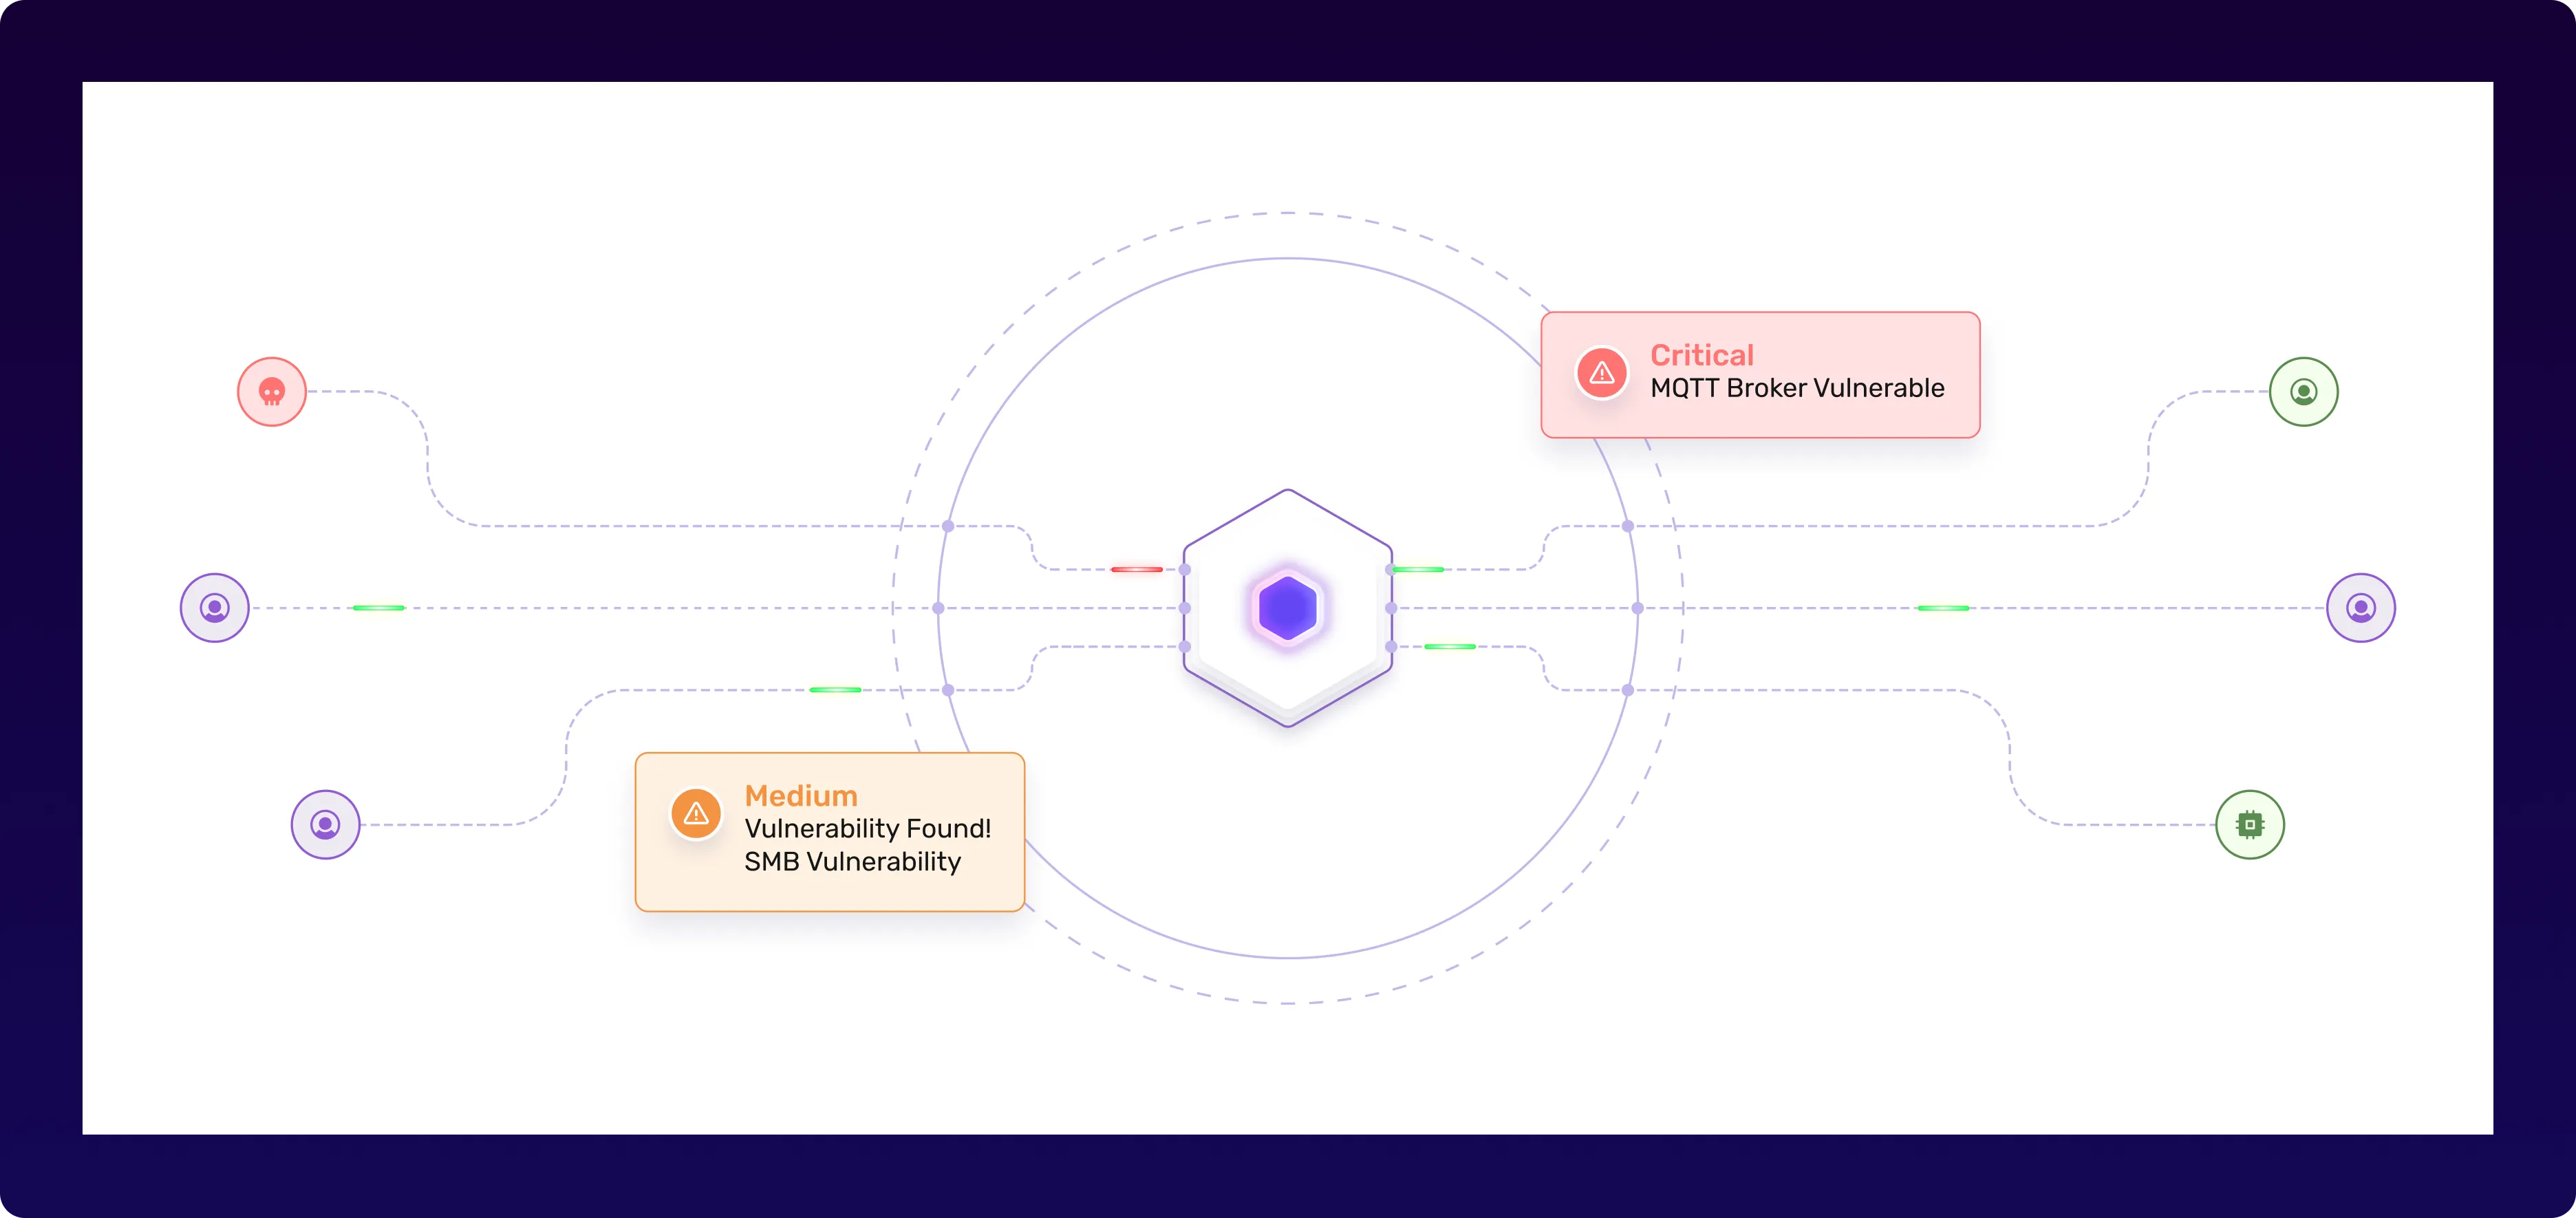Select the far-left middle purple user node

(x=215, y=608)
